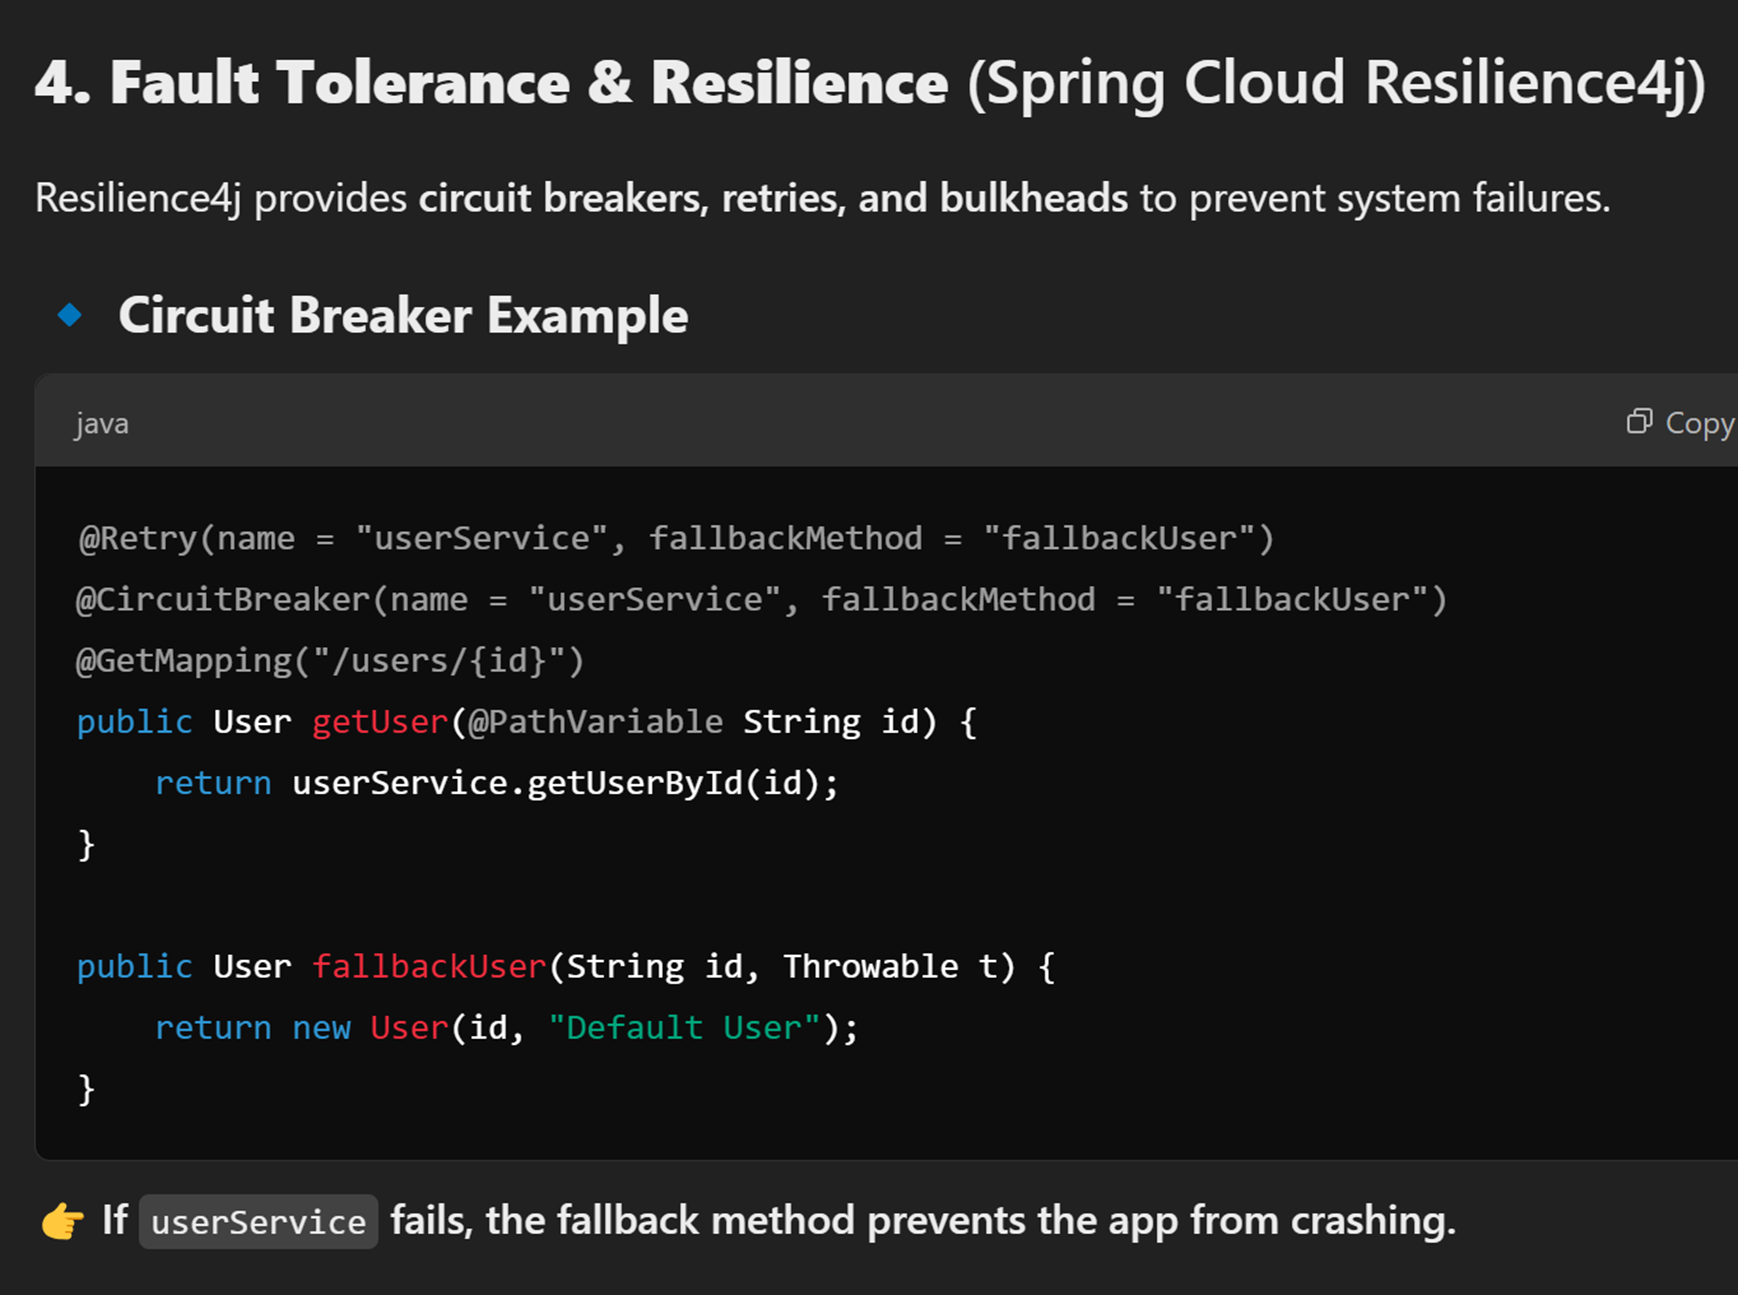Screen dimensions: 1738x1295
Task: Click the Fault Tolerance & Resilience heading
Action: click(x=491, y=82)
